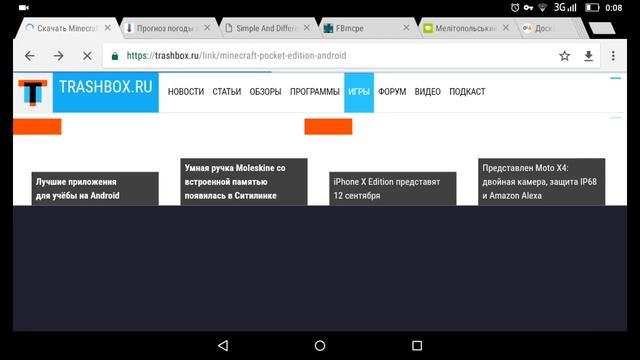Tap the VPN key status icon
Viewport: 640px width, 360px height.
click(x=529, y=7)
